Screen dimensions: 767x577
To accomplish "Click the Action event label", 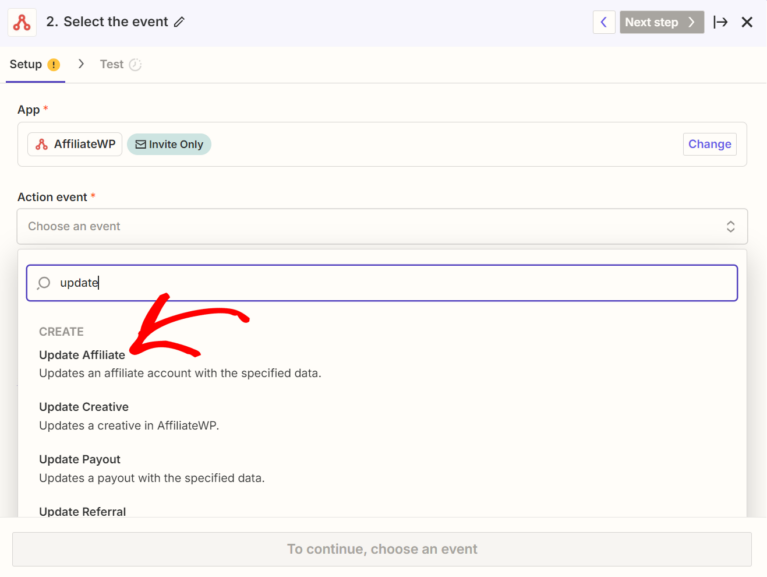I will click(52, 197).
